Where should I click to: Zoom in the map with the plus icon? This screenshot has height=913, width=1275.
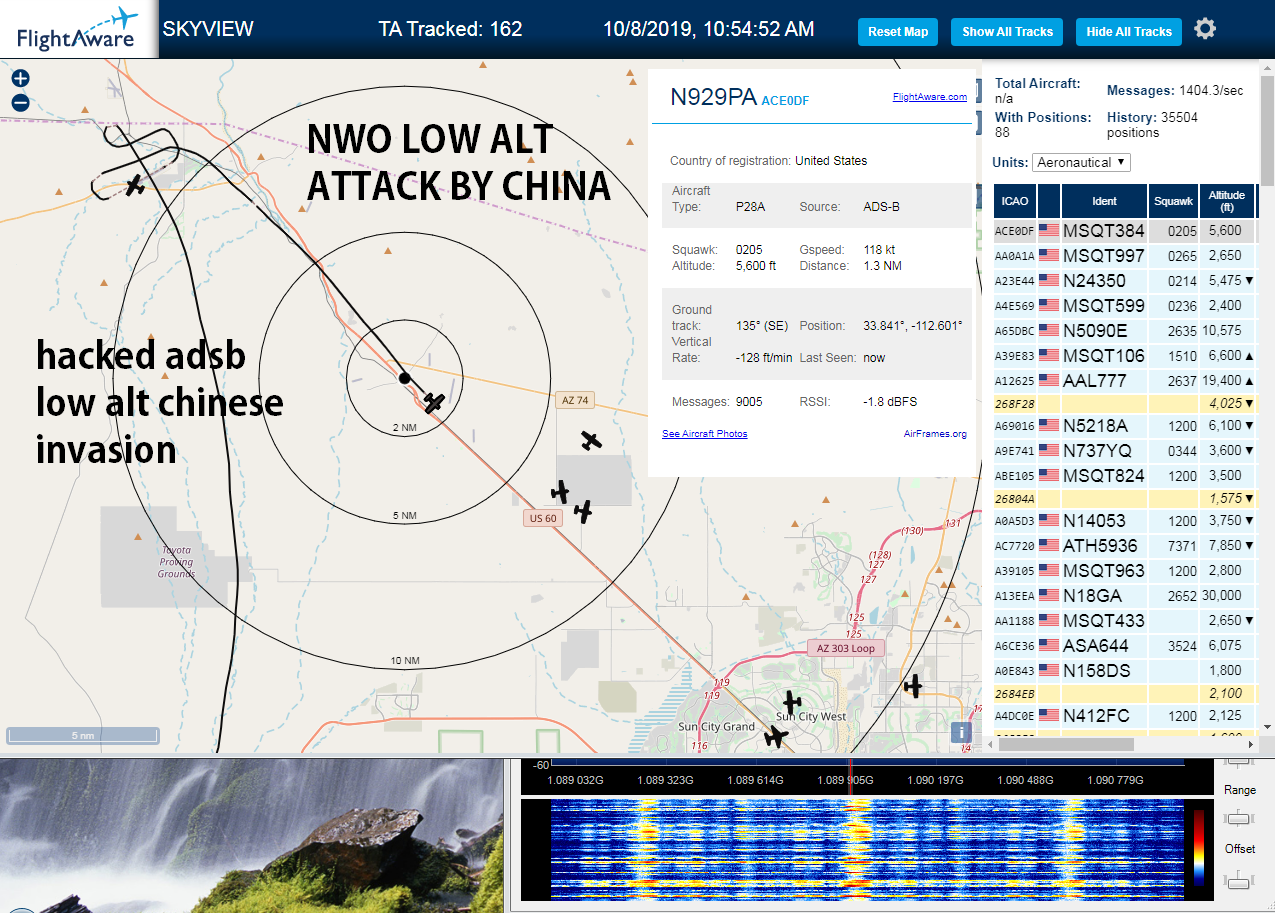[x=20, y=78]
